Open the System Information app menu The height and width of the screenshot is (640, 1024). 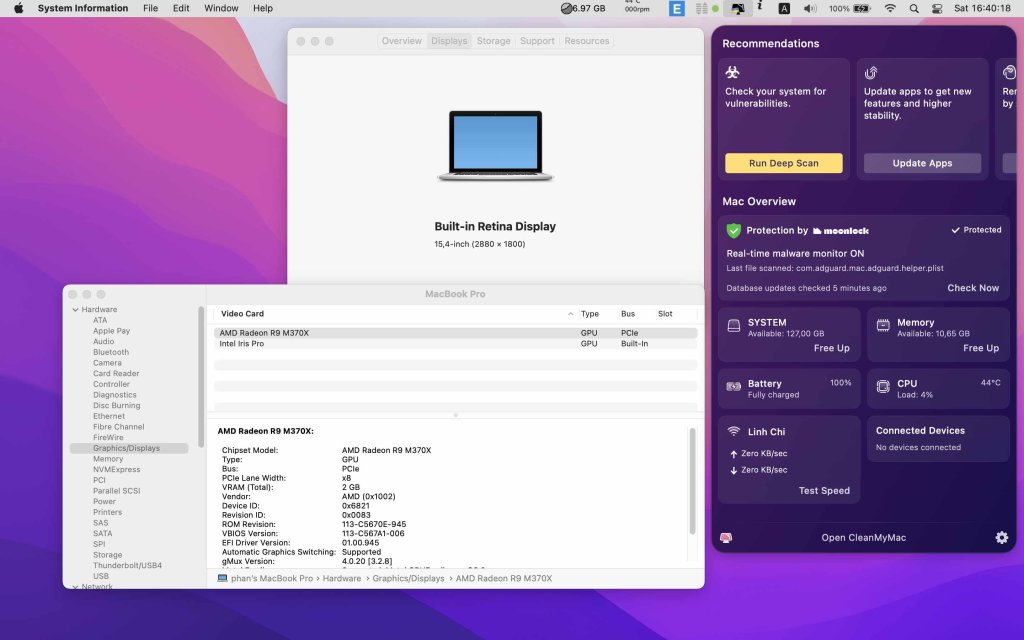[83, 8]
